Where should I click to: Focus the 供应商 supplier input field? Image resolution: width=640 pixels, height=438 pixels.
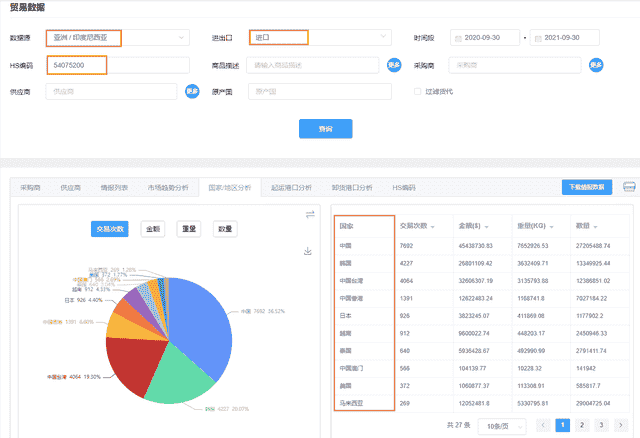tap(111, 91)
